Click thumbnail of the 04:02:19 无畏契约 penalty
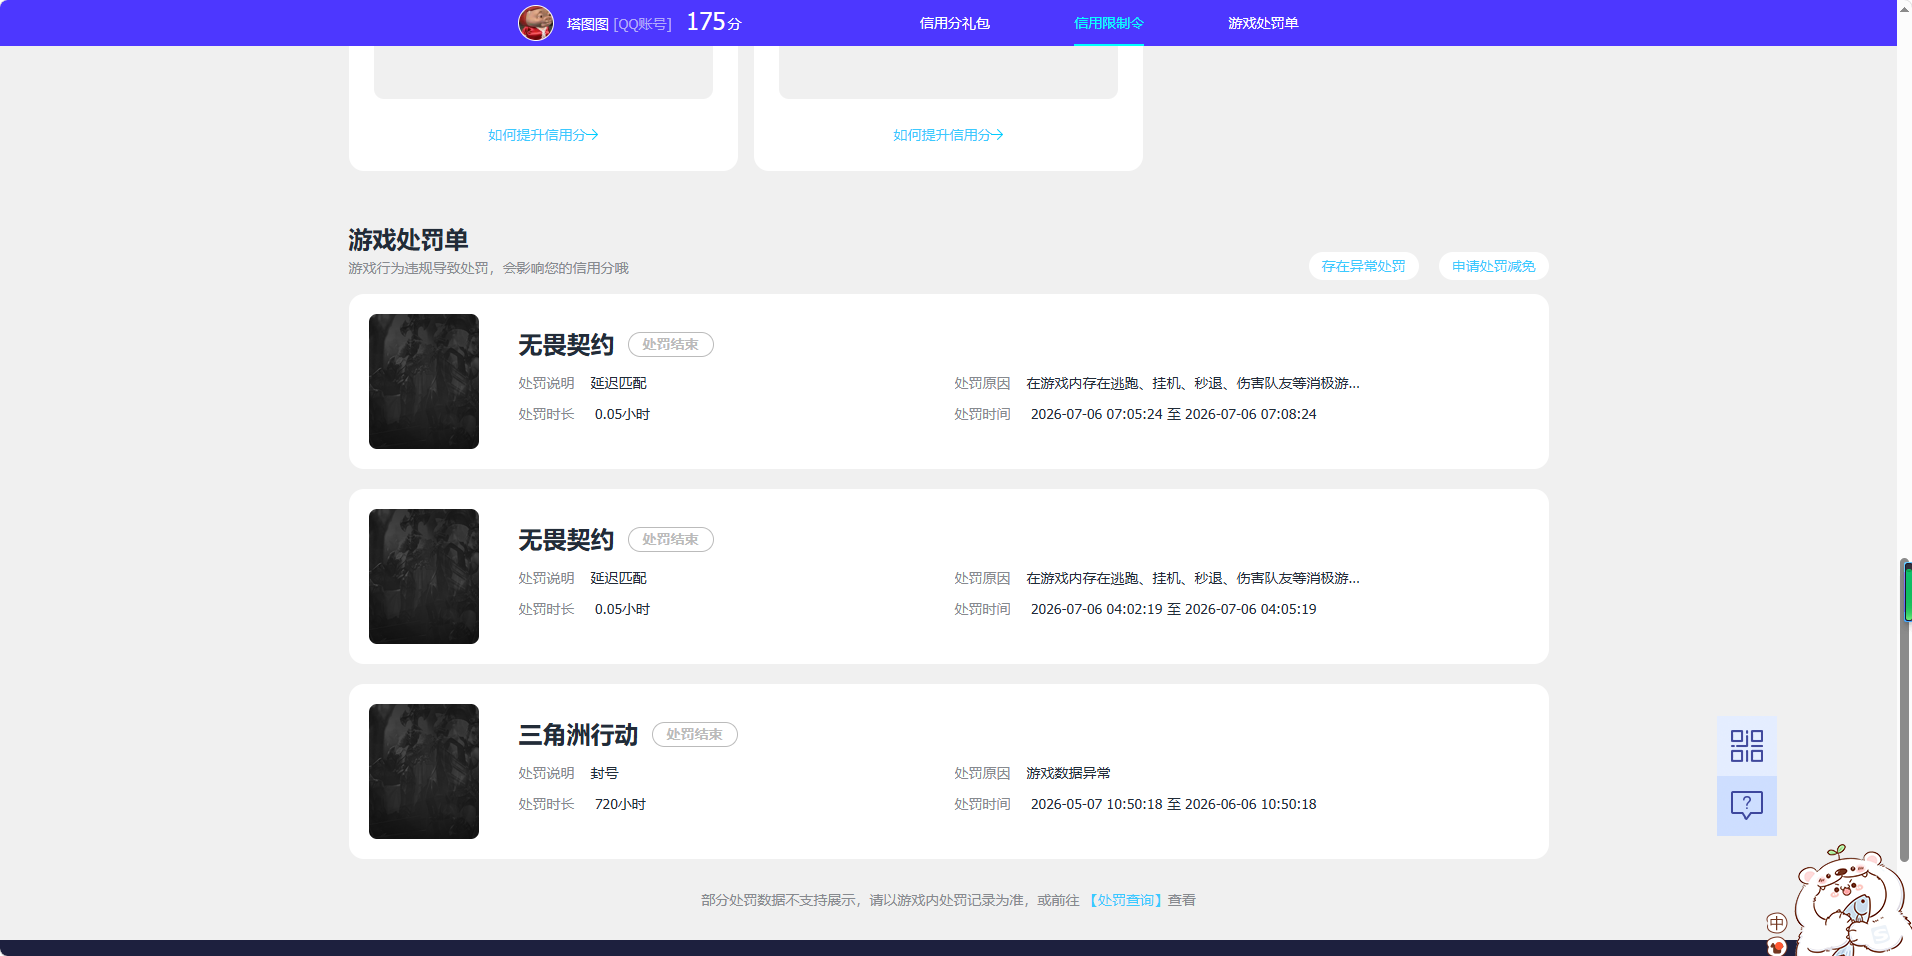 (x=424, y=576)
